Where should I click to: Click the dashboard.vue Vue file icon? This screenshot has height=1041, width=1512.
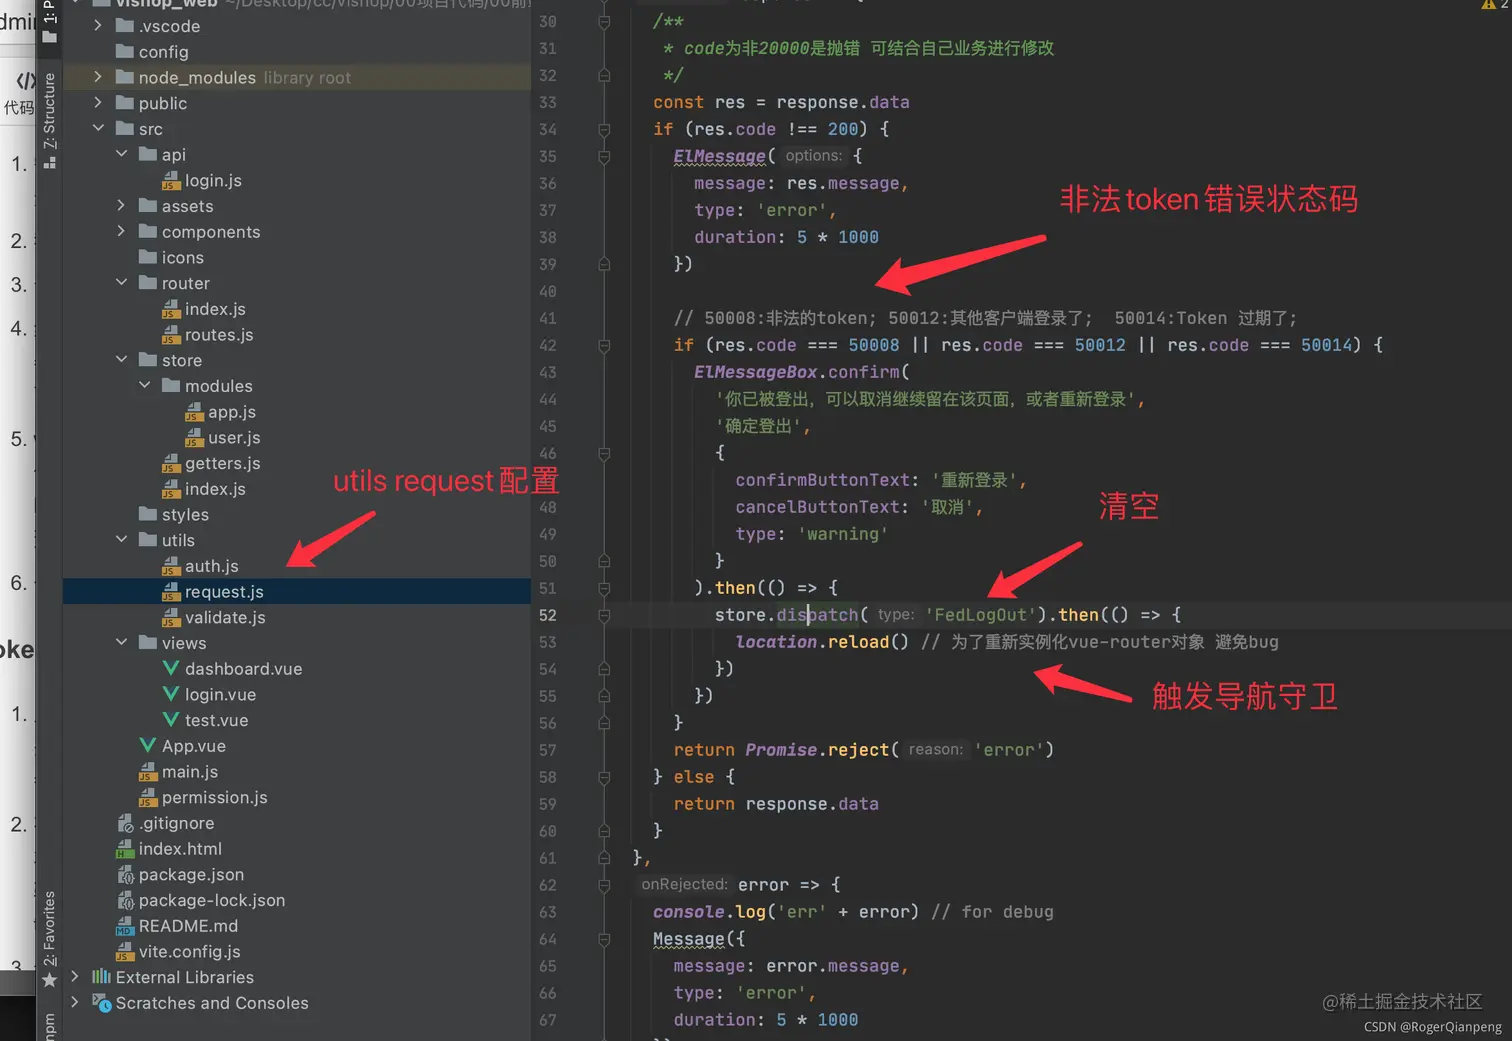[171, 668]
